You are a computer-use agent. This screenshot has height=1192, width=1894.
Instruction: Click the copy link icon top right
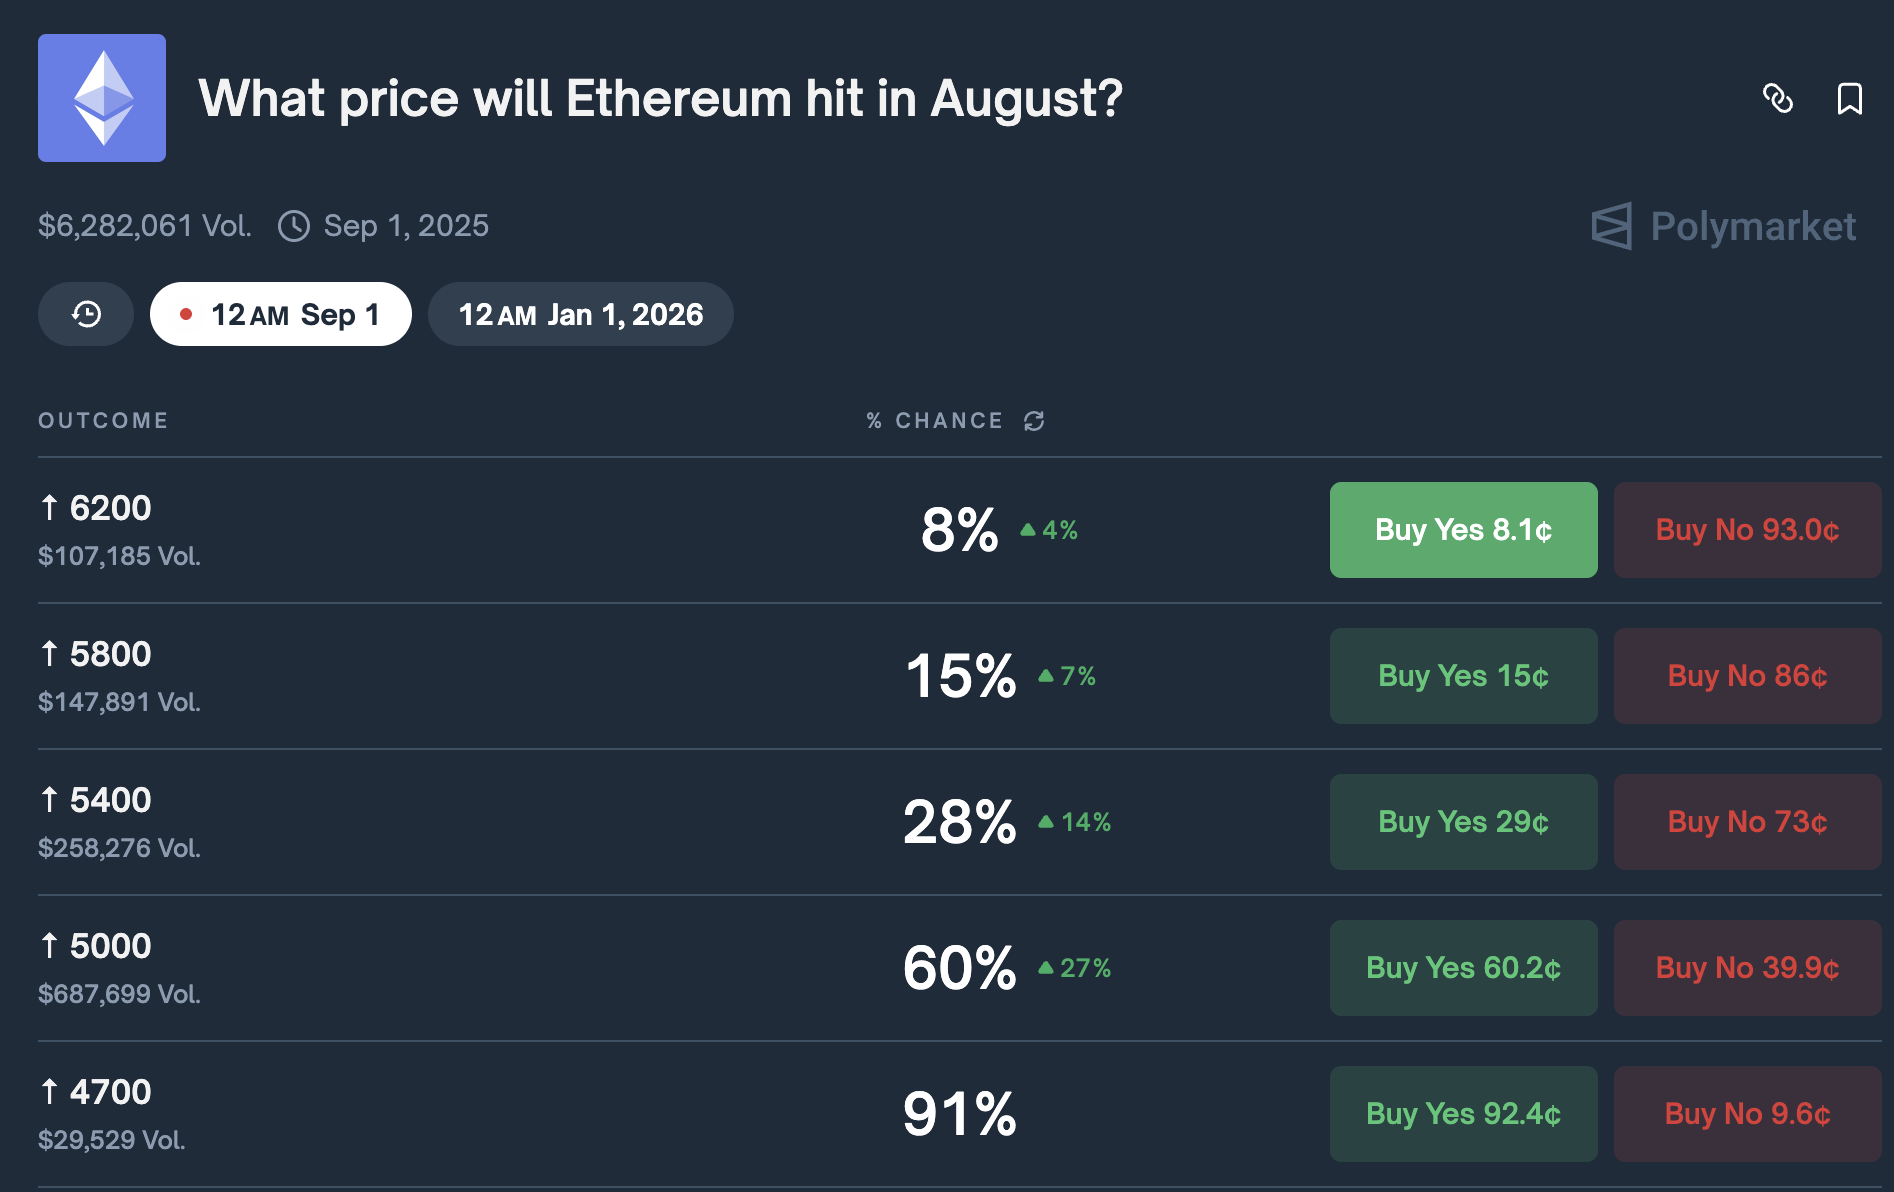[x=1780, y=99]
